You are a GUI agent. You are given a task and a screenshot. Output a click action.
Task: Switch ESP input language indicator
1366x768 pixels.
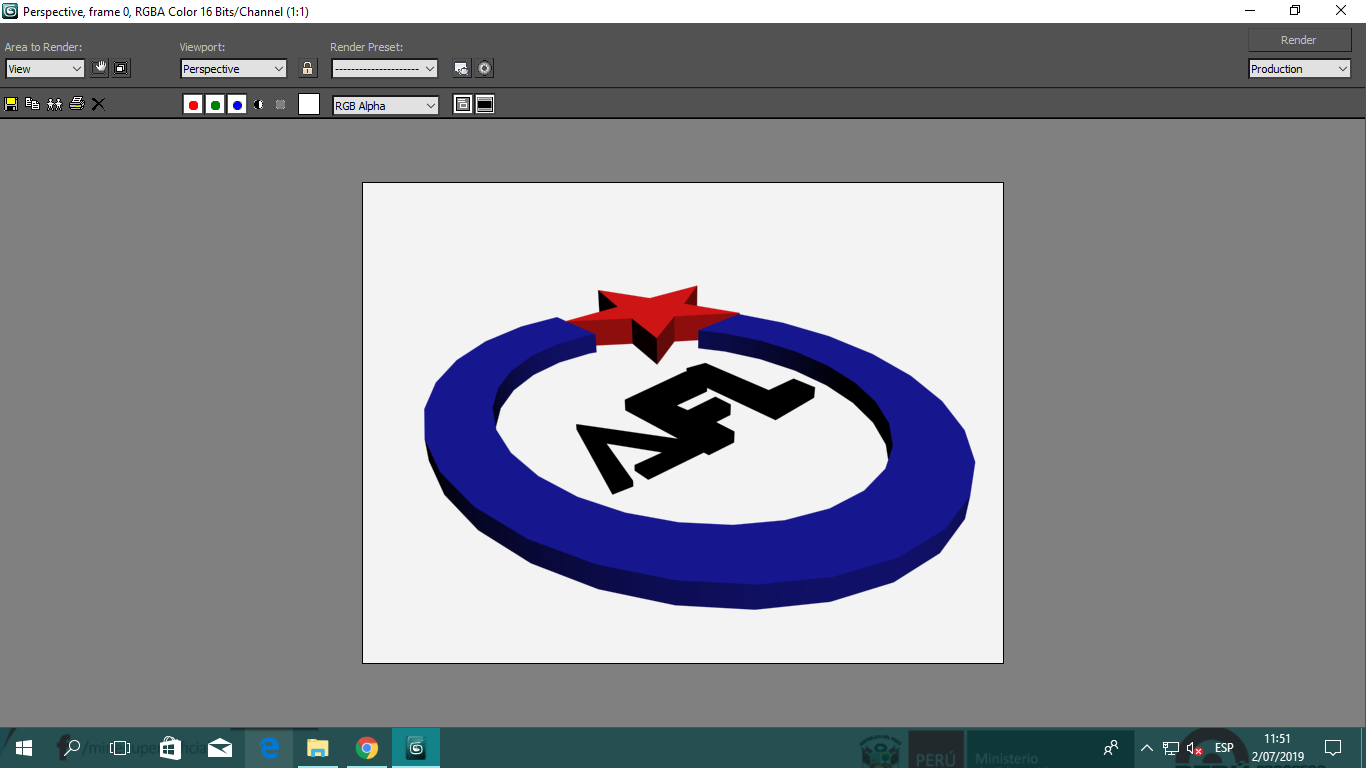1224,748
